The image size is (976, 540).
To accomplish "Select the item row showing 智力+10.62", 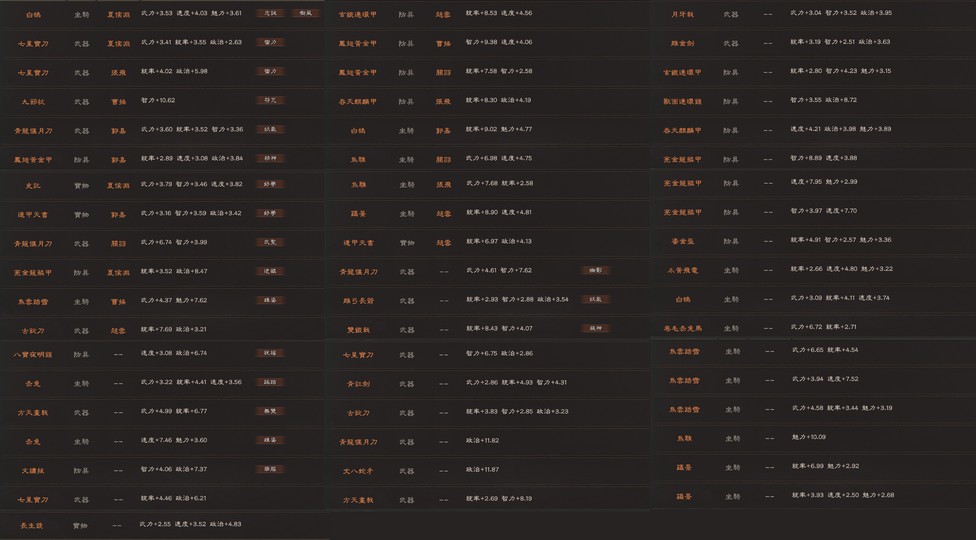I will (x=163, y=101).
